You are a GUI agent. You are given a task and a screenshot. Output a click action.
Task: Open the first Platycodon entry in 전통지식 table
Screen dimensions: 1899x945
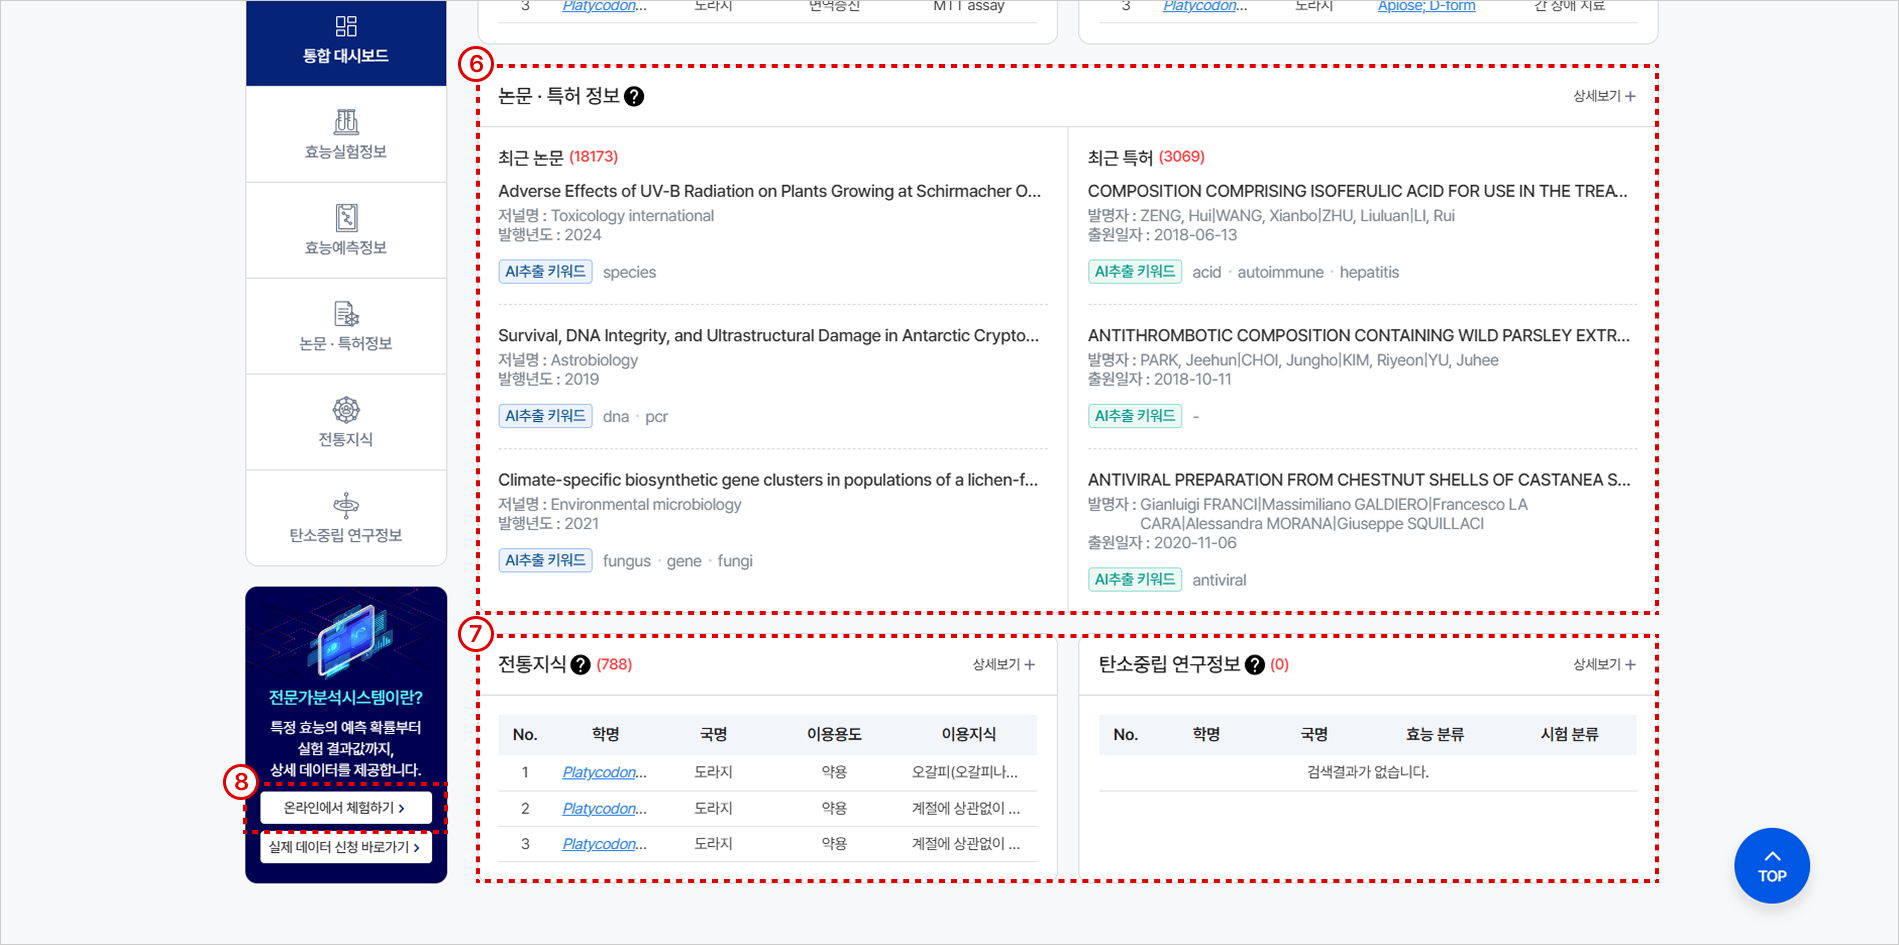coord(603,771)
